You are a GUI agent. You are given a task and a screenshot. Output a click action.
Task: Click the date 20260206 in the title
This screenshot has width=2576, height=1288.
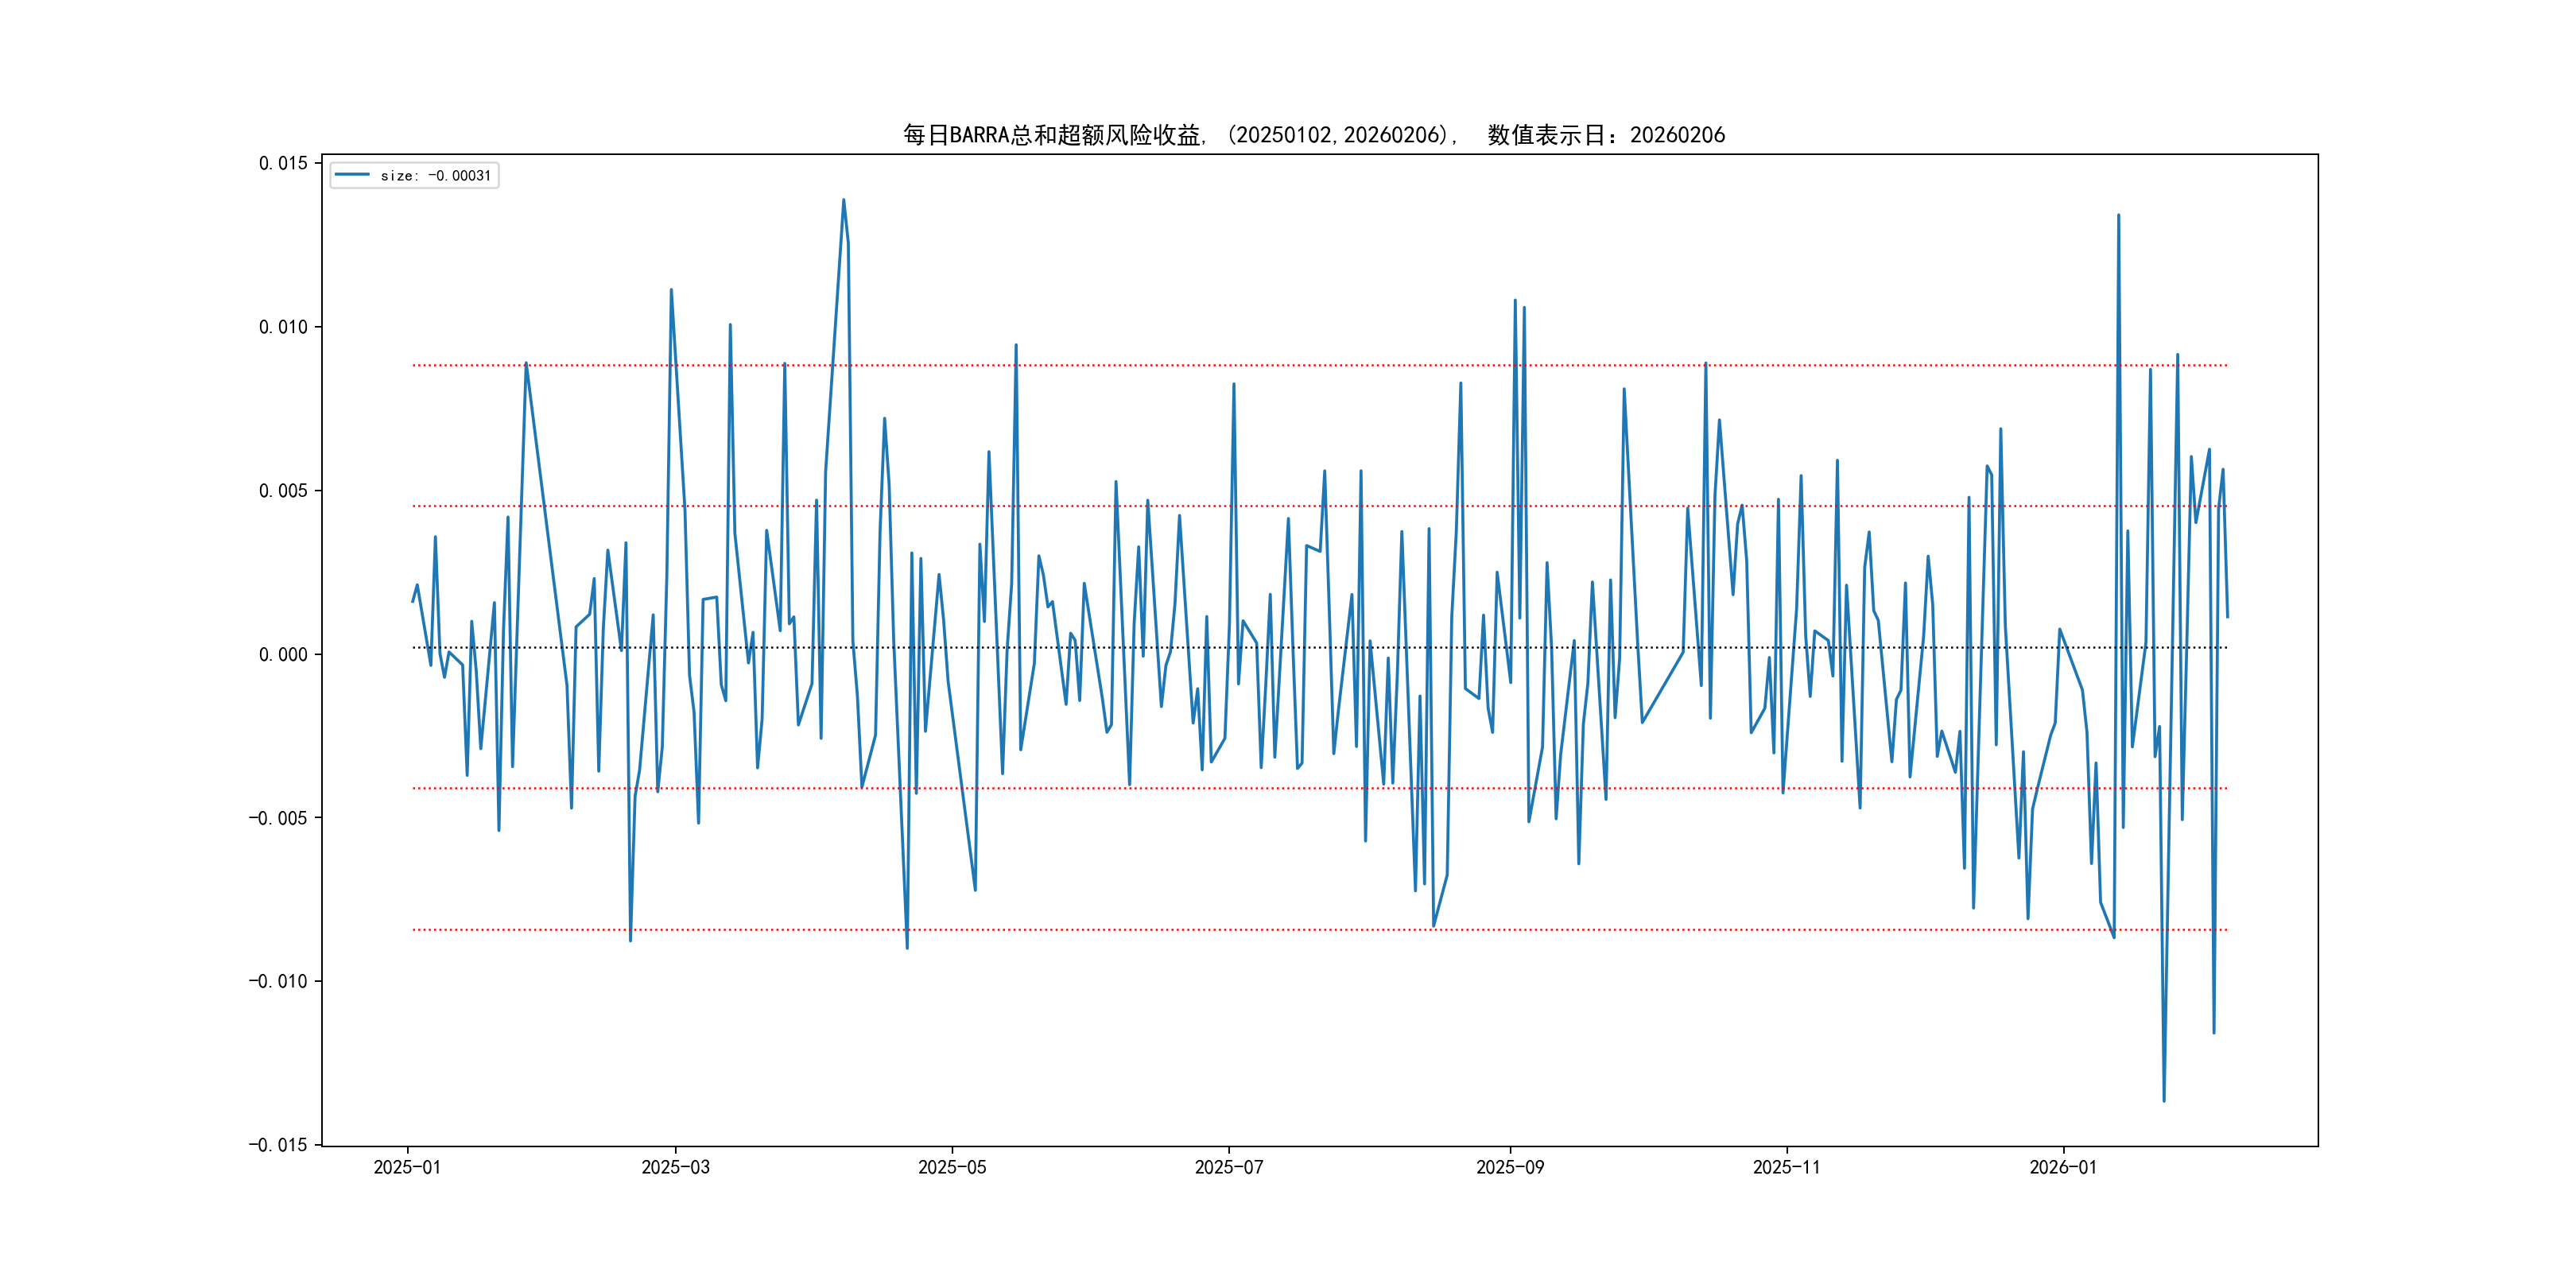coord(1677,135)
